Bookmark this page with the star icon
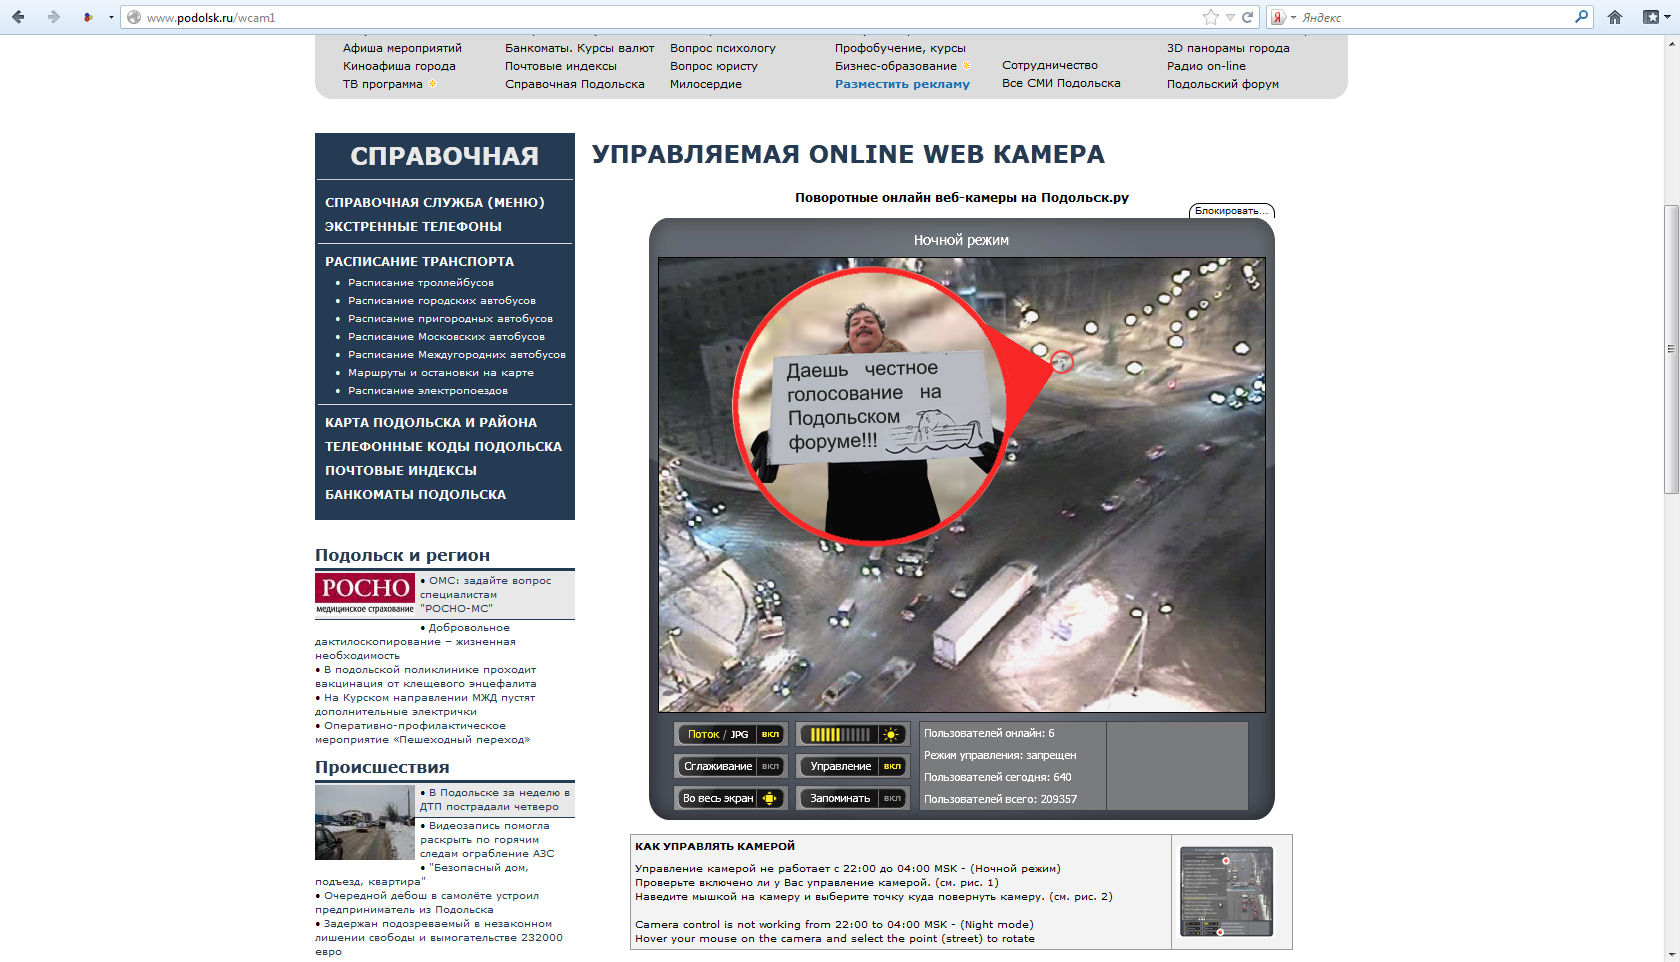Image resolution: width=1680 pixels, height=962 pixels. click(x=1211, y=17)
